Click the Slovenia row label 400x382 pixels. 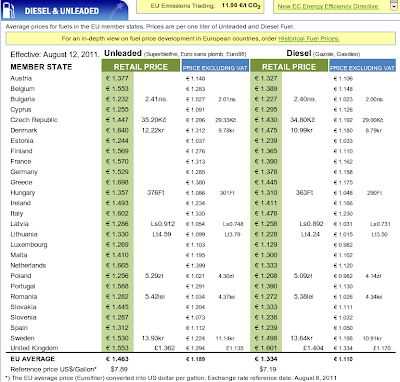pyautogui.click(x=23, y=317)
